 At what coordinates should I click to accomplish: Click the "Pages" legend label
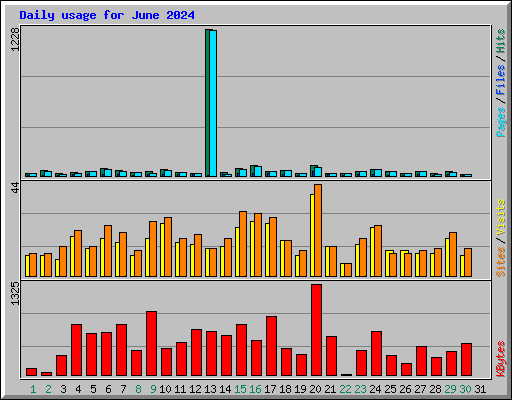501,122
